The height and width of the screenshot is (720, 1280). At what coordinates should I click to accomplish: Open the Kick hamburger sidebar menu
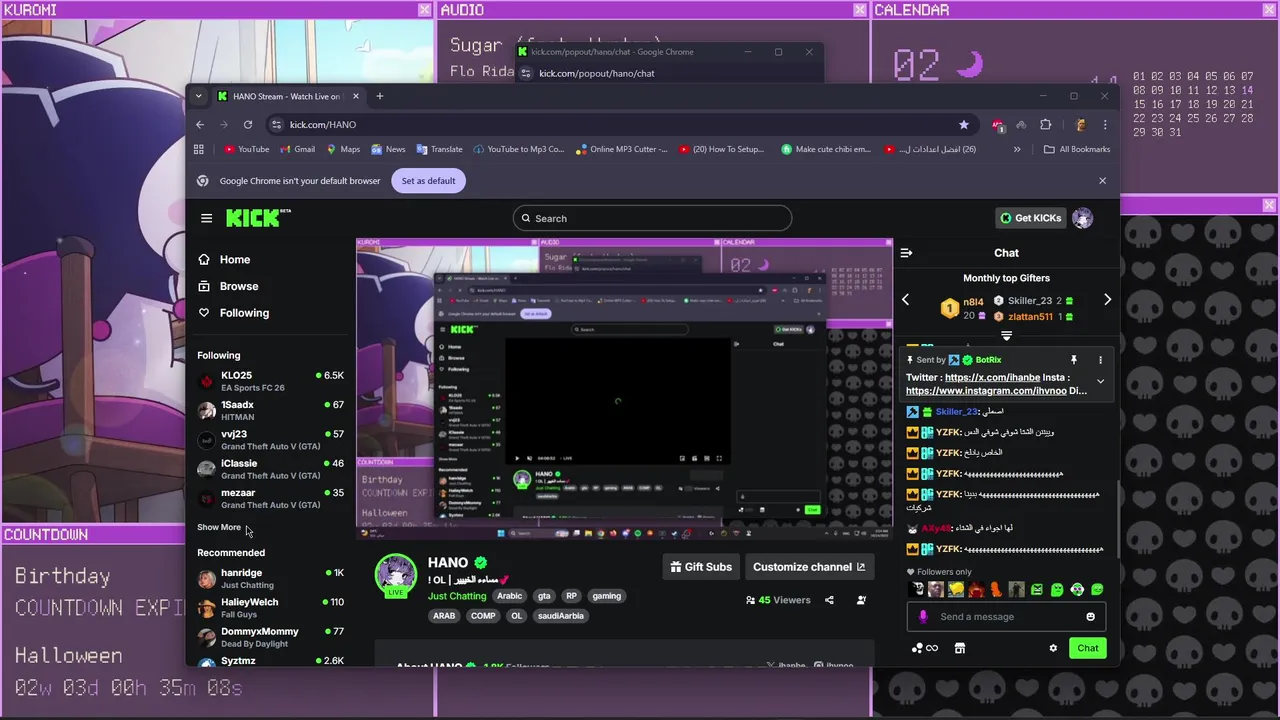tap(206, 218)
